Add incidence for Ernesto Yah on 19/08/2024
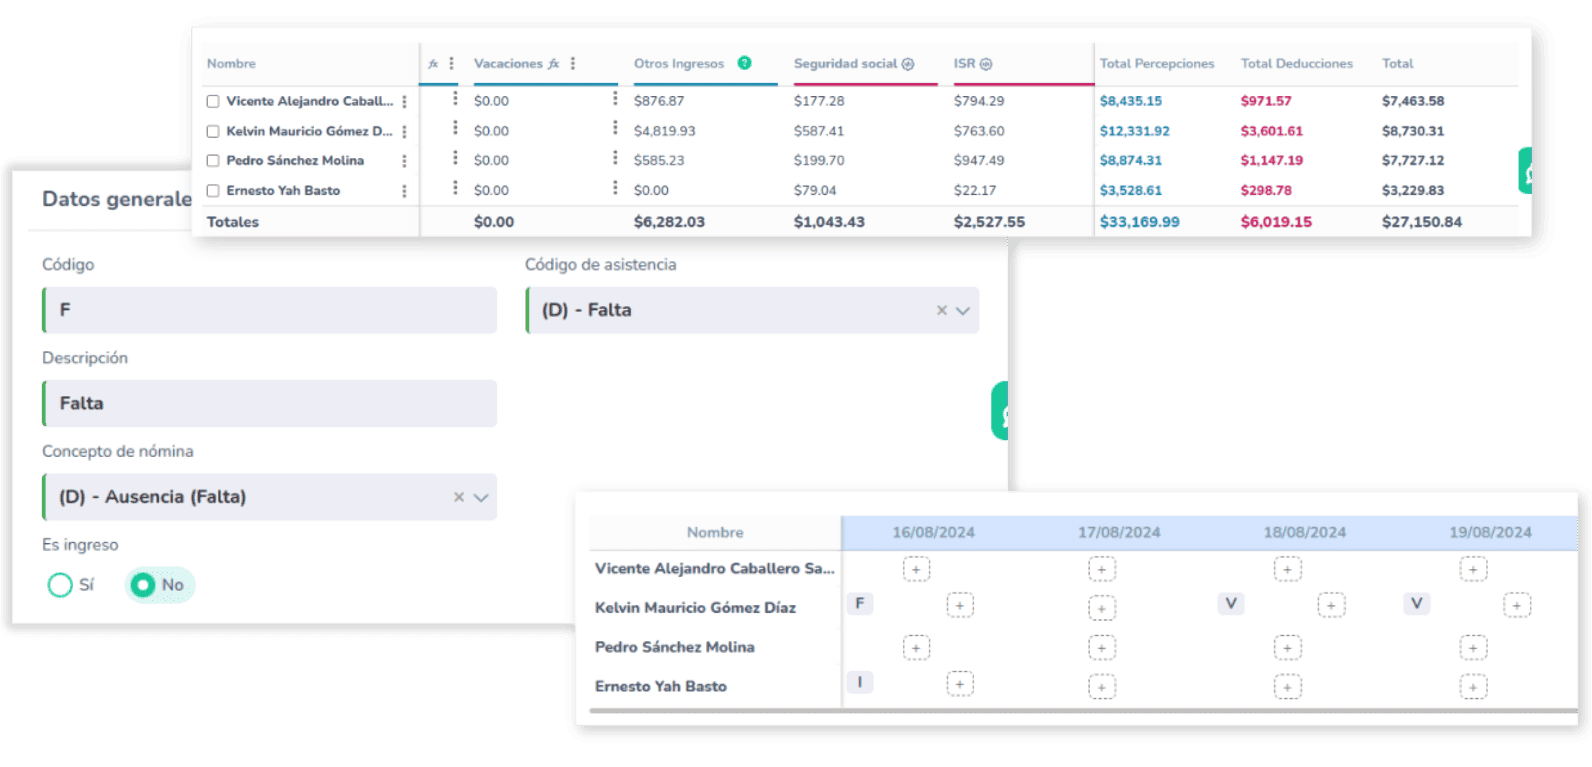The height and width of the screenshot is (767, 1592). tap(1473, 687)
